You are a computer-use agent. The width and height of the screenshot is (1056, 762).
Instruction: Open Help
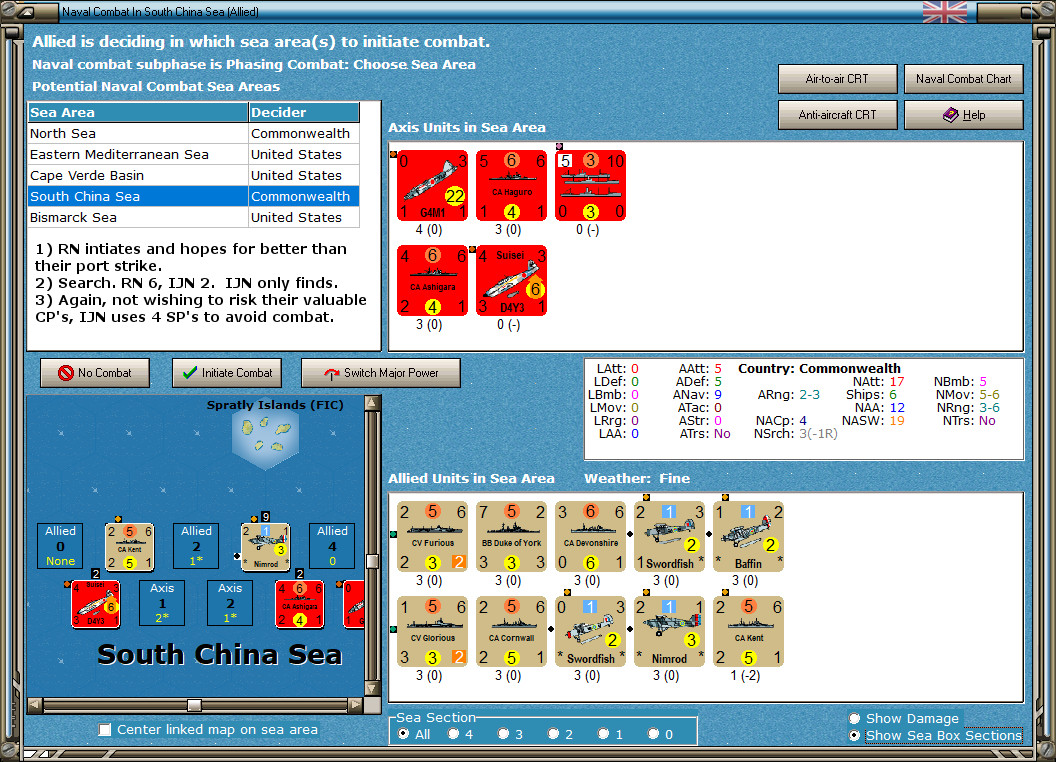[964, 115]
